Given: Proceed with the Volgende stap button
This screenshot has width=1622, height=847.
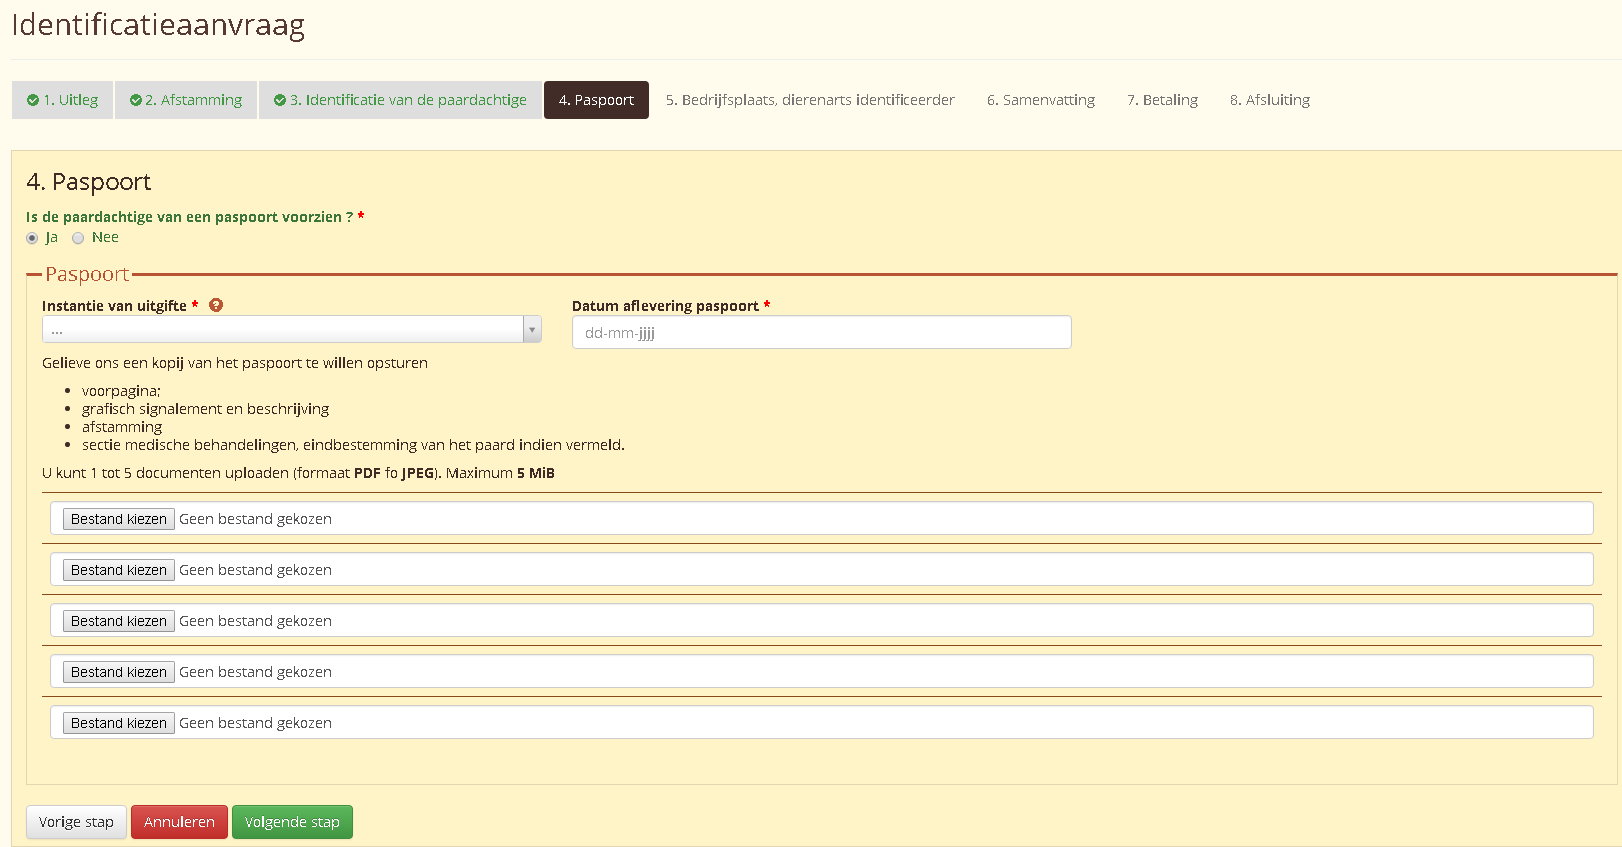Looking at the screenshot, I should (x=292, y=822).
